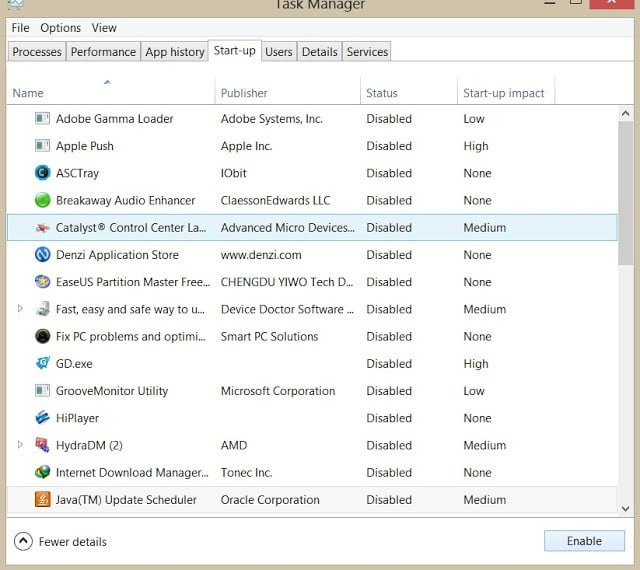Screen dimensions: 640x570
Task: Switch to the Performance tab
Action: [103, 52]
